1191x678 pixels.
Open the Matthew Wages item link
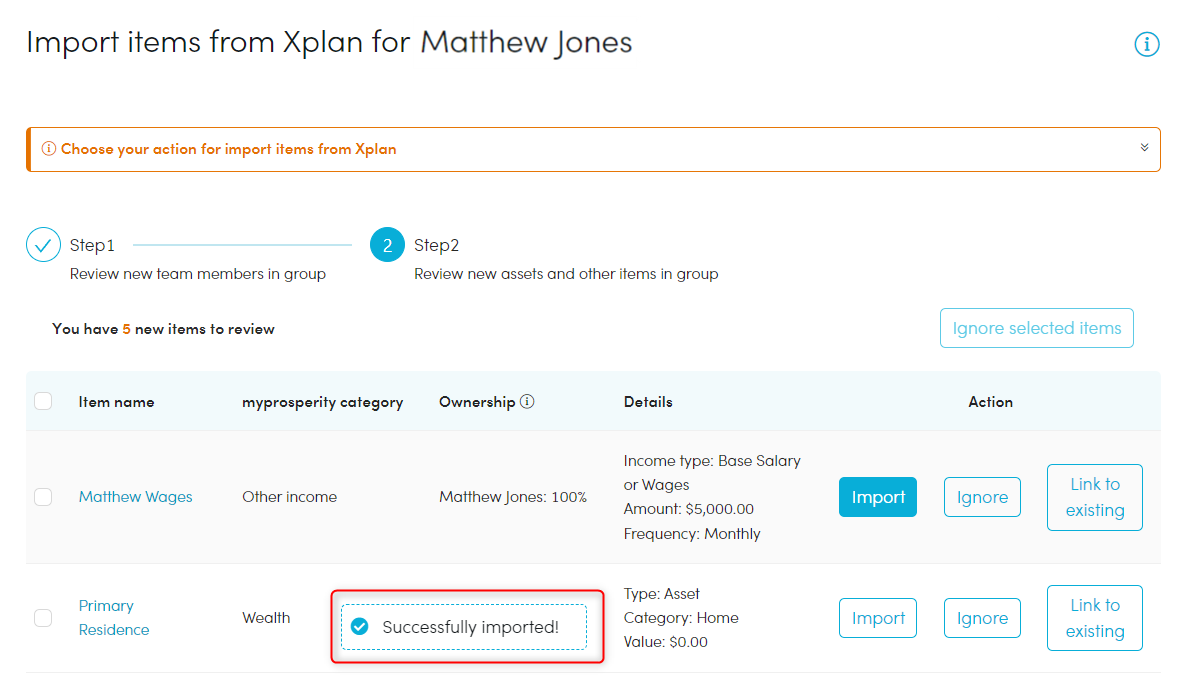pos(135,497)
